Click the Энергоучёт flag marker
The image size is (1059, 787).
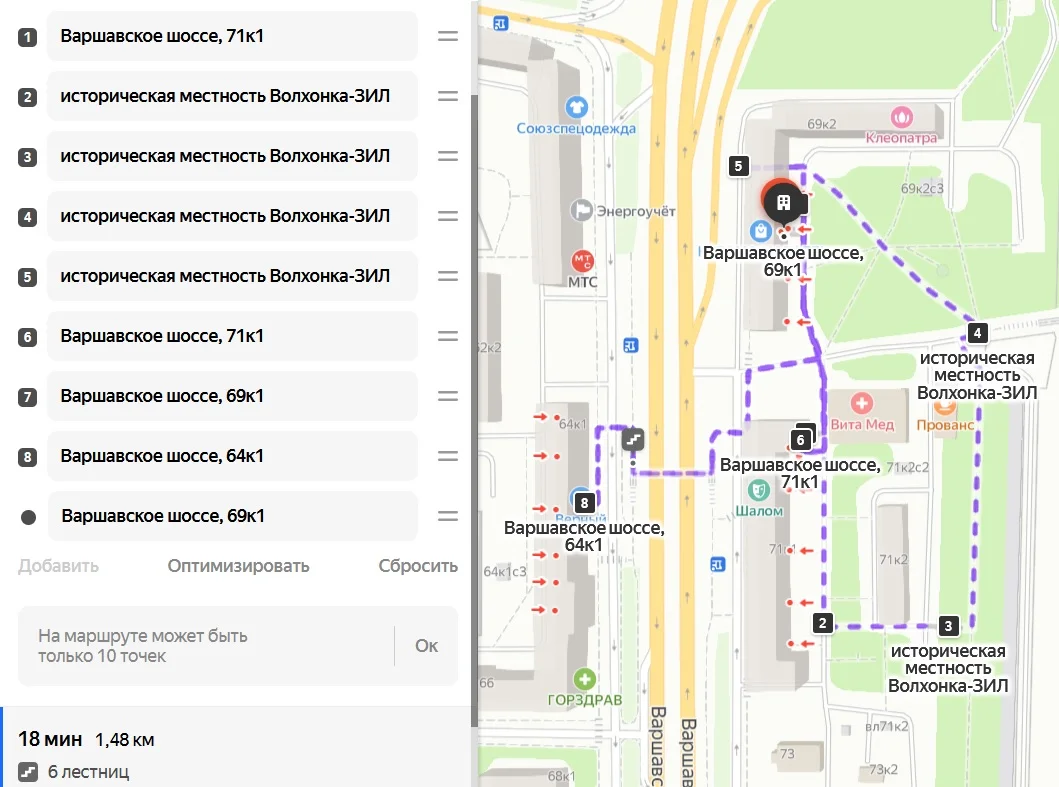point(581,210)
